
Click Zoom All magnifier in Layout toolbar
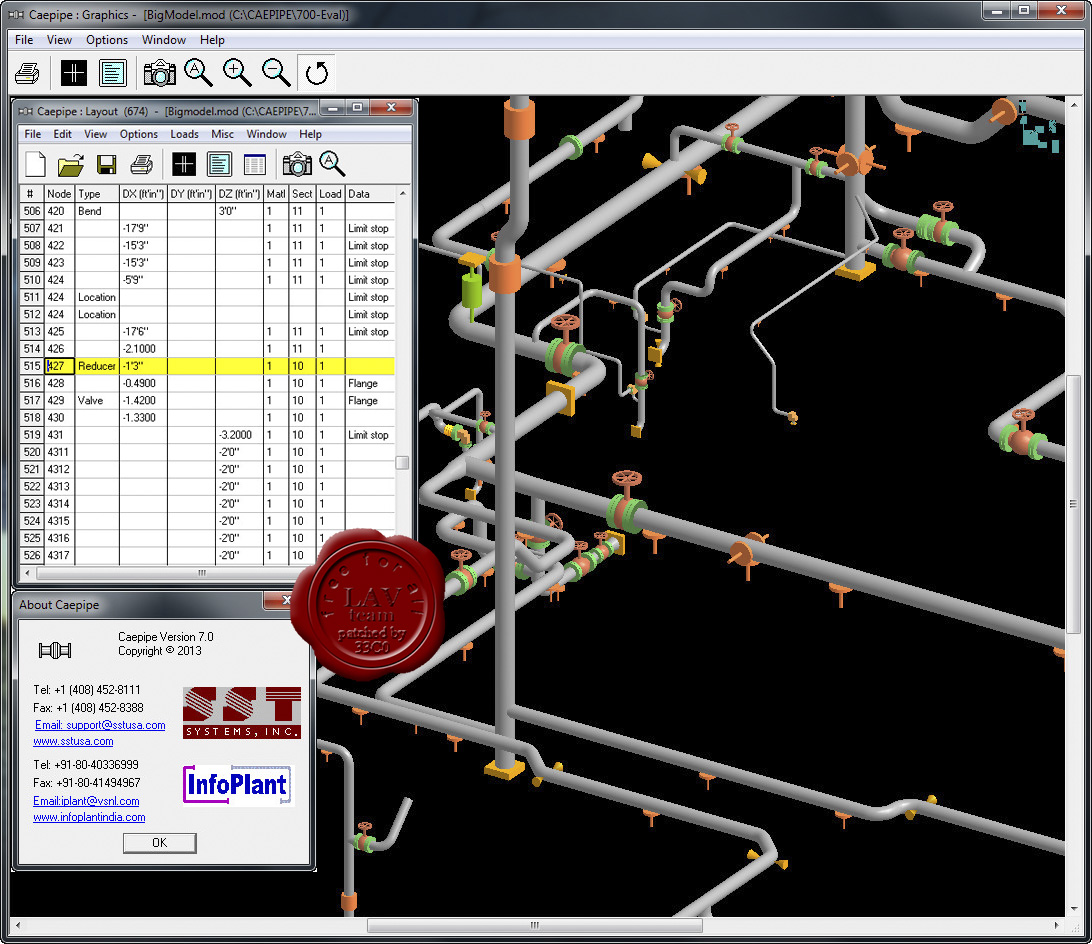(x=332, y=164)
